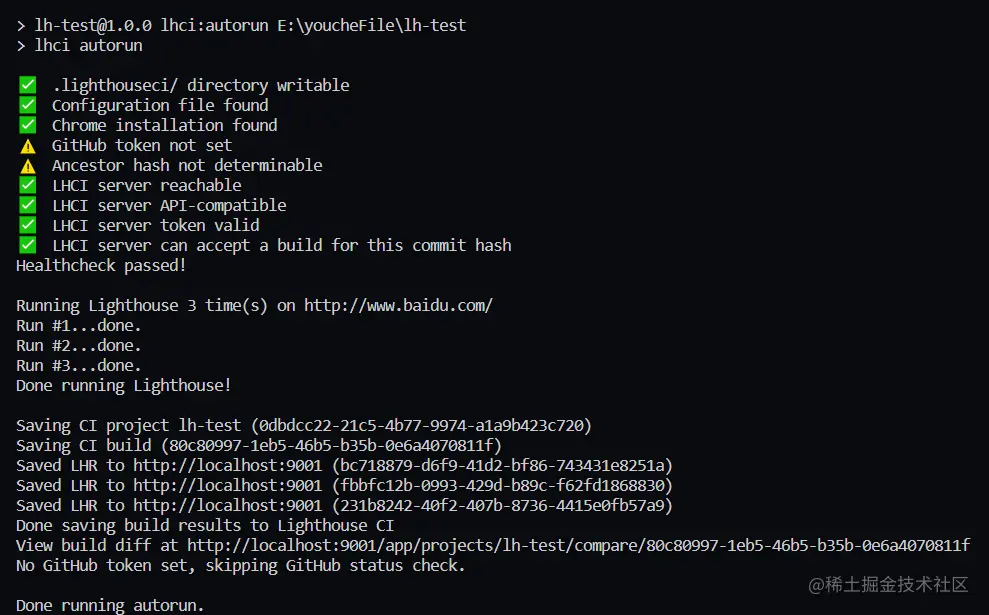Click green check next to directory writable
This screenshot has height=615, width=989.
[x=28, y=85]
